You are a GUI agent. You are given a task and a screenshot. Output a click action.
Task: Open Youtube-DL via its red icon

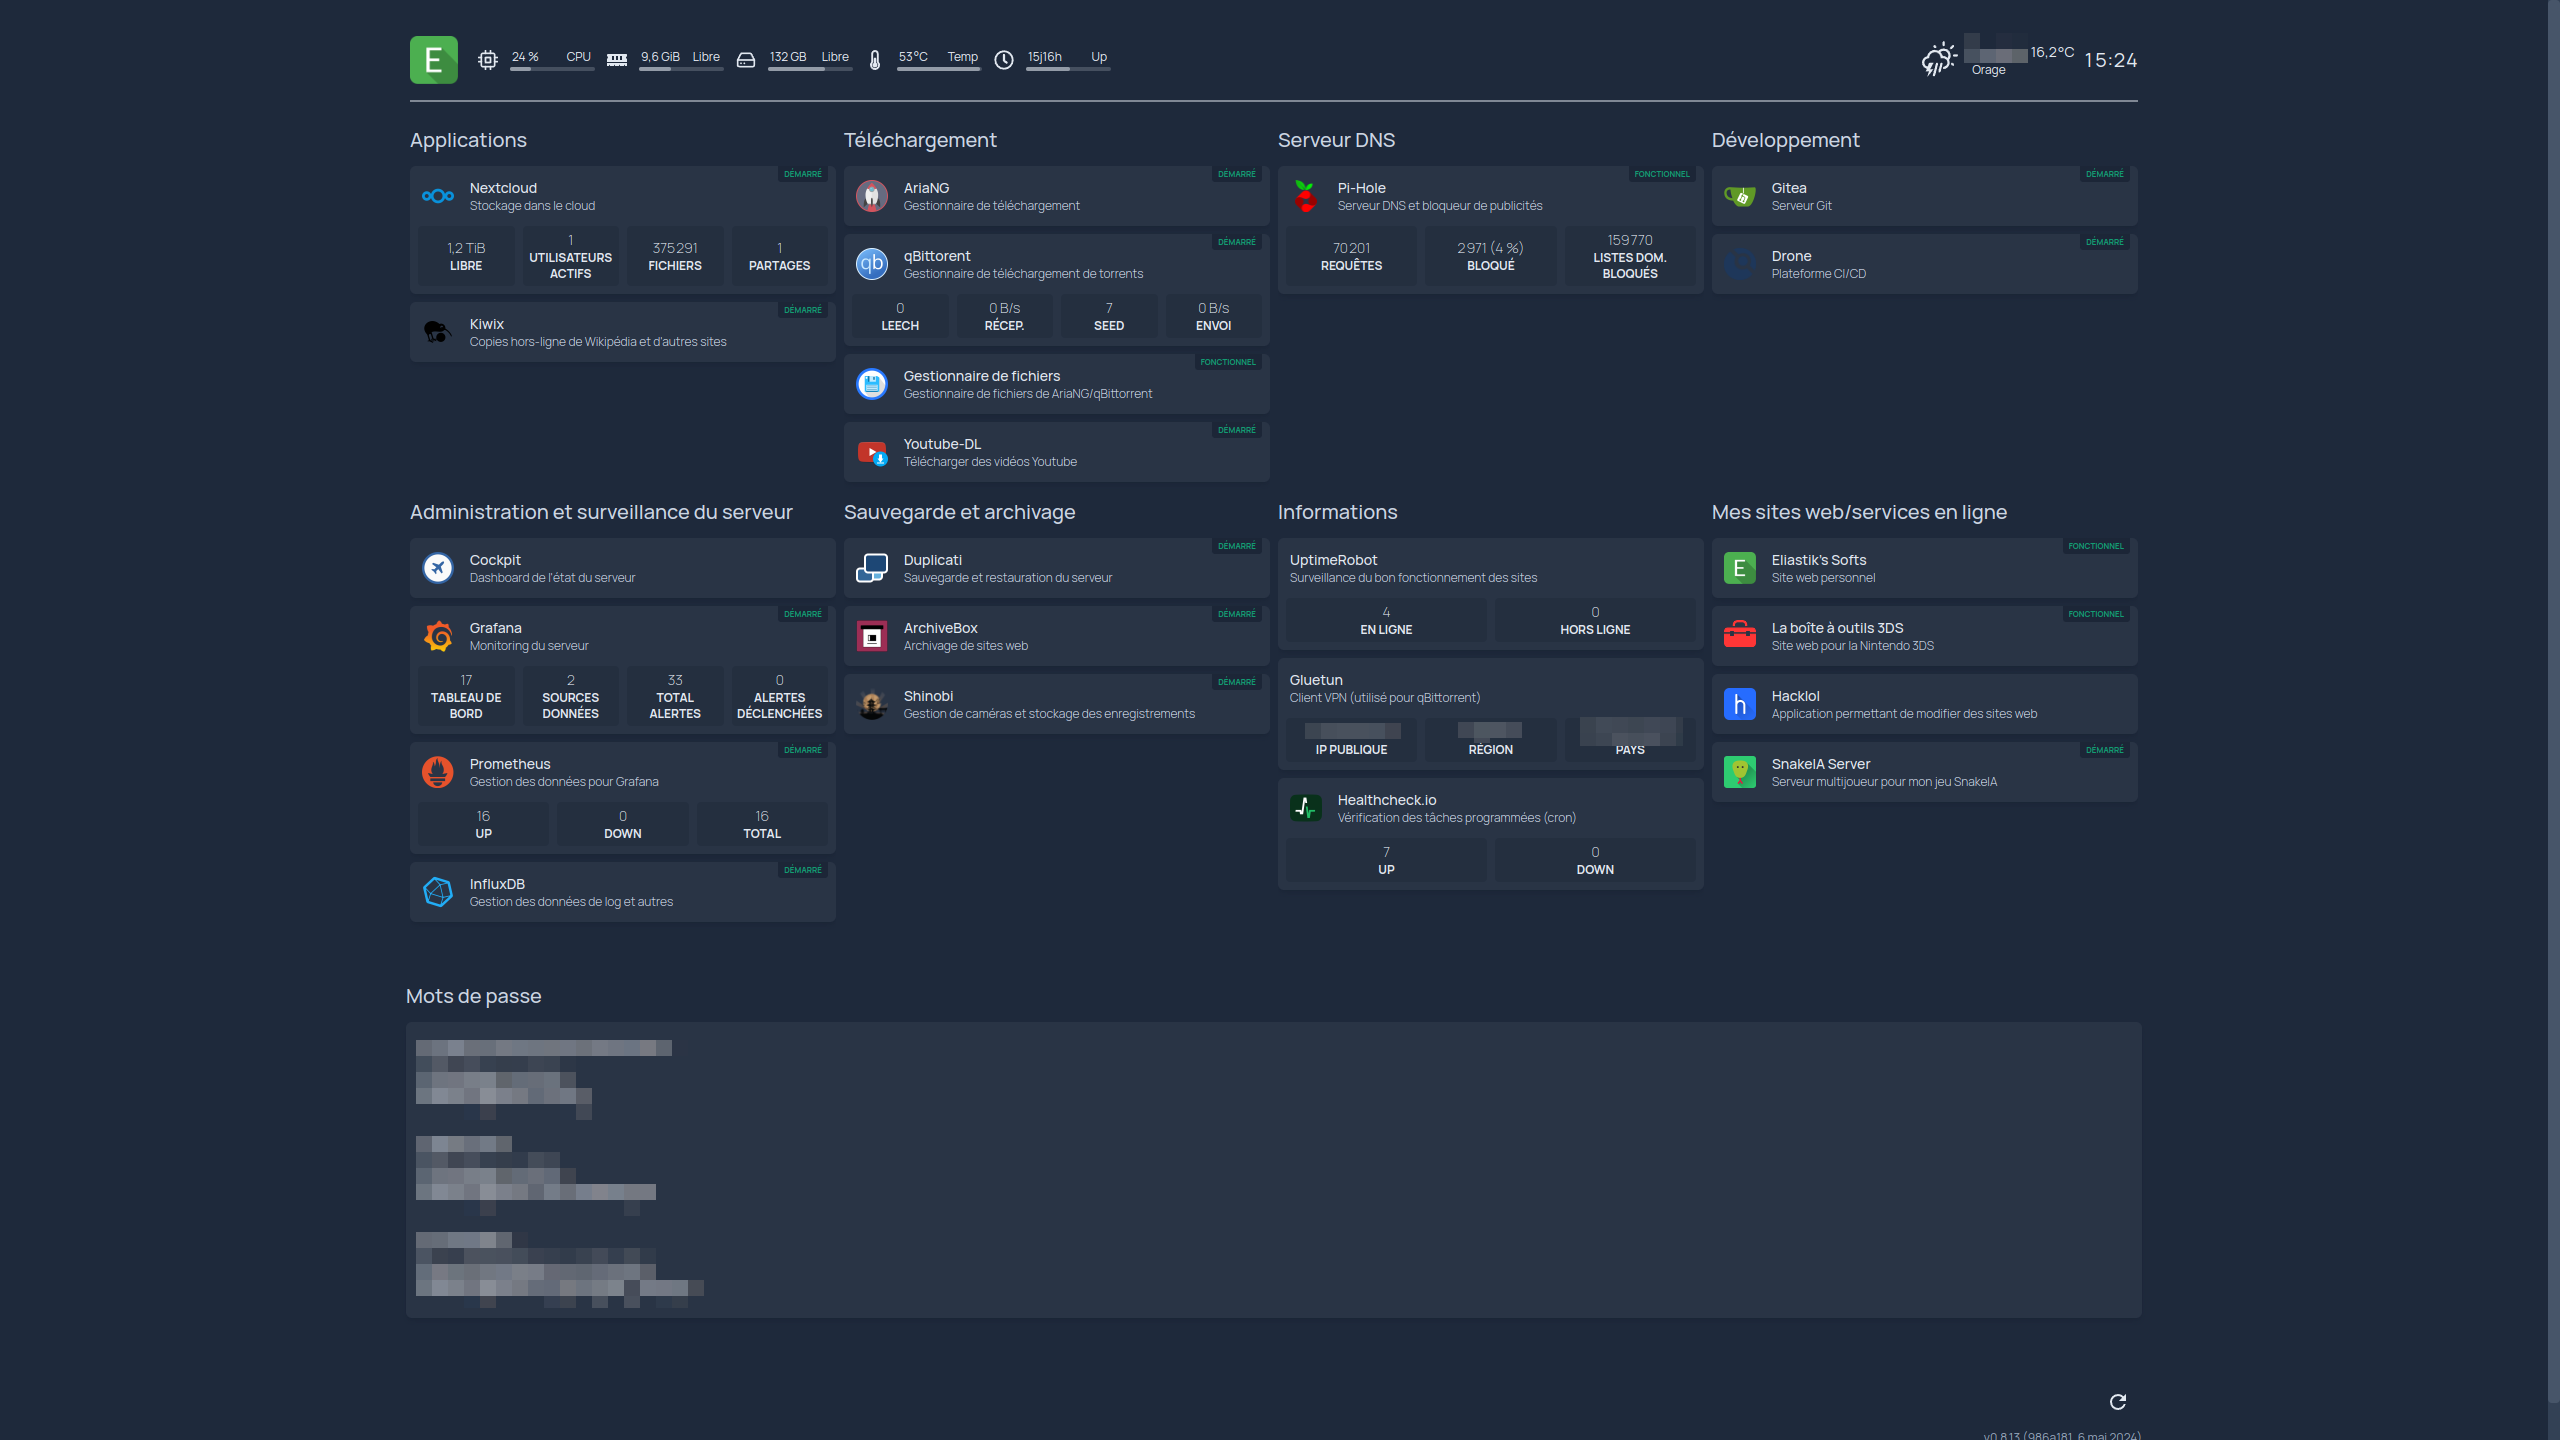(x=872, y=452)
